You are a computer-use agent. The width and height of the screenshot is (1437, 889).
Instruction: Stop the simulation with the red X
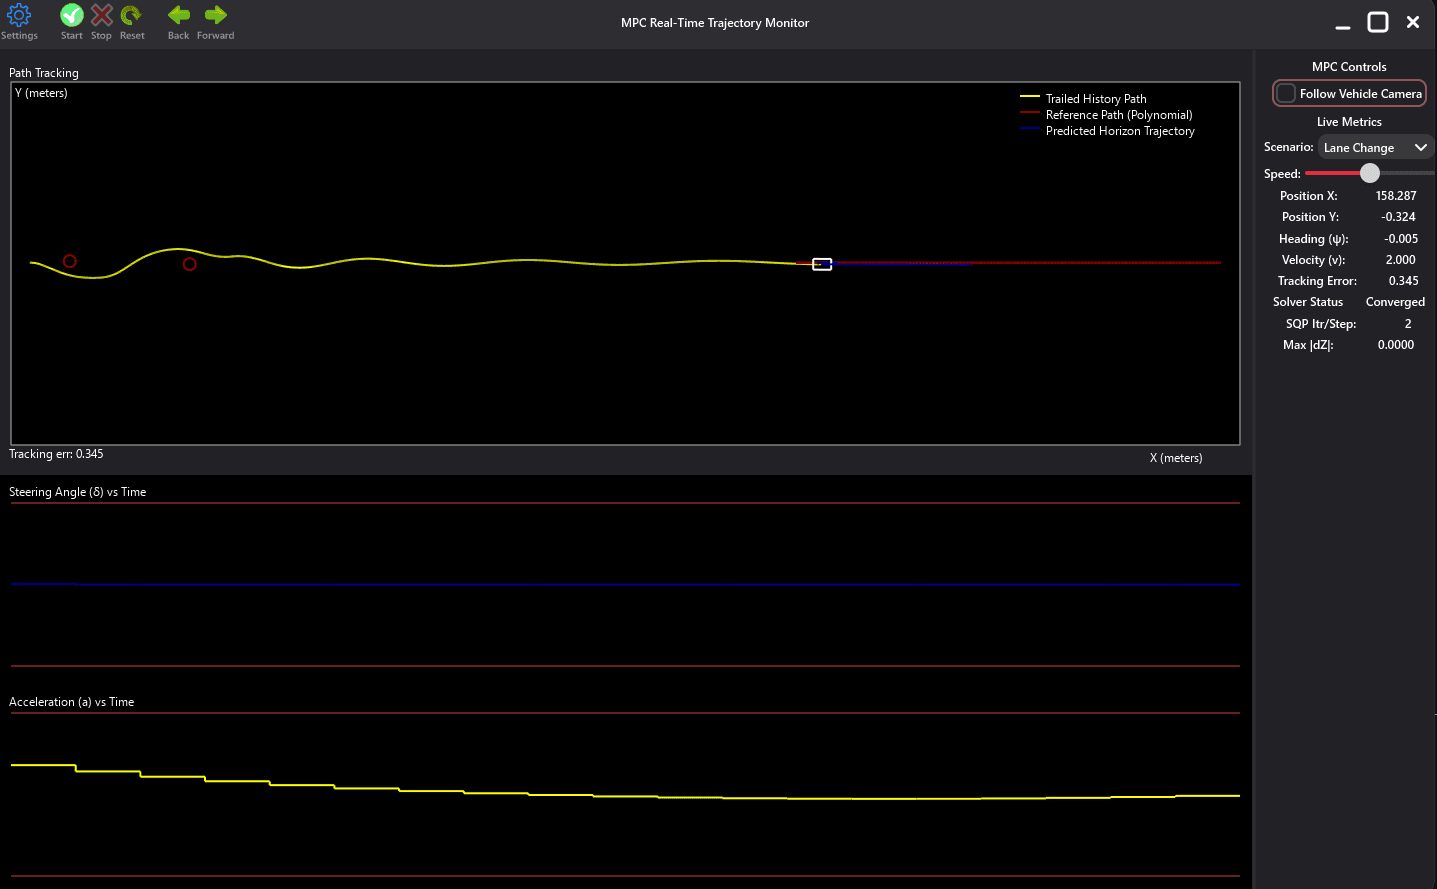[101, 15]
